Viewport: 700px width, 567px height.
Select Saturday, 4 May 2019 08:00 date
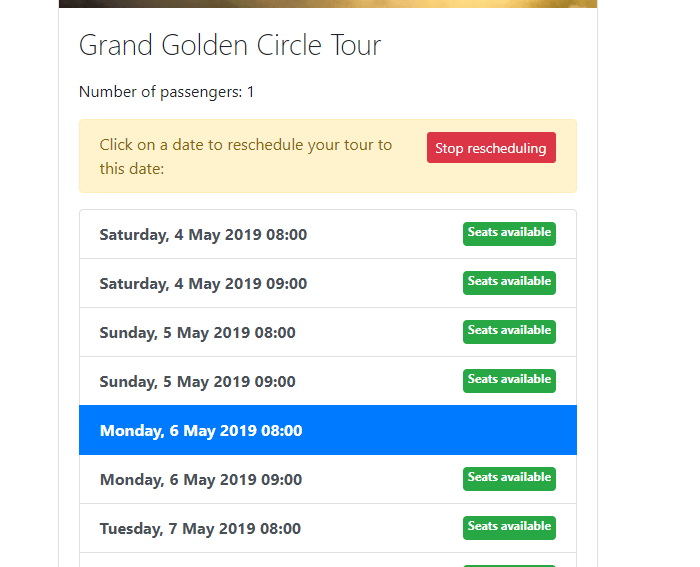click(328, 234)
